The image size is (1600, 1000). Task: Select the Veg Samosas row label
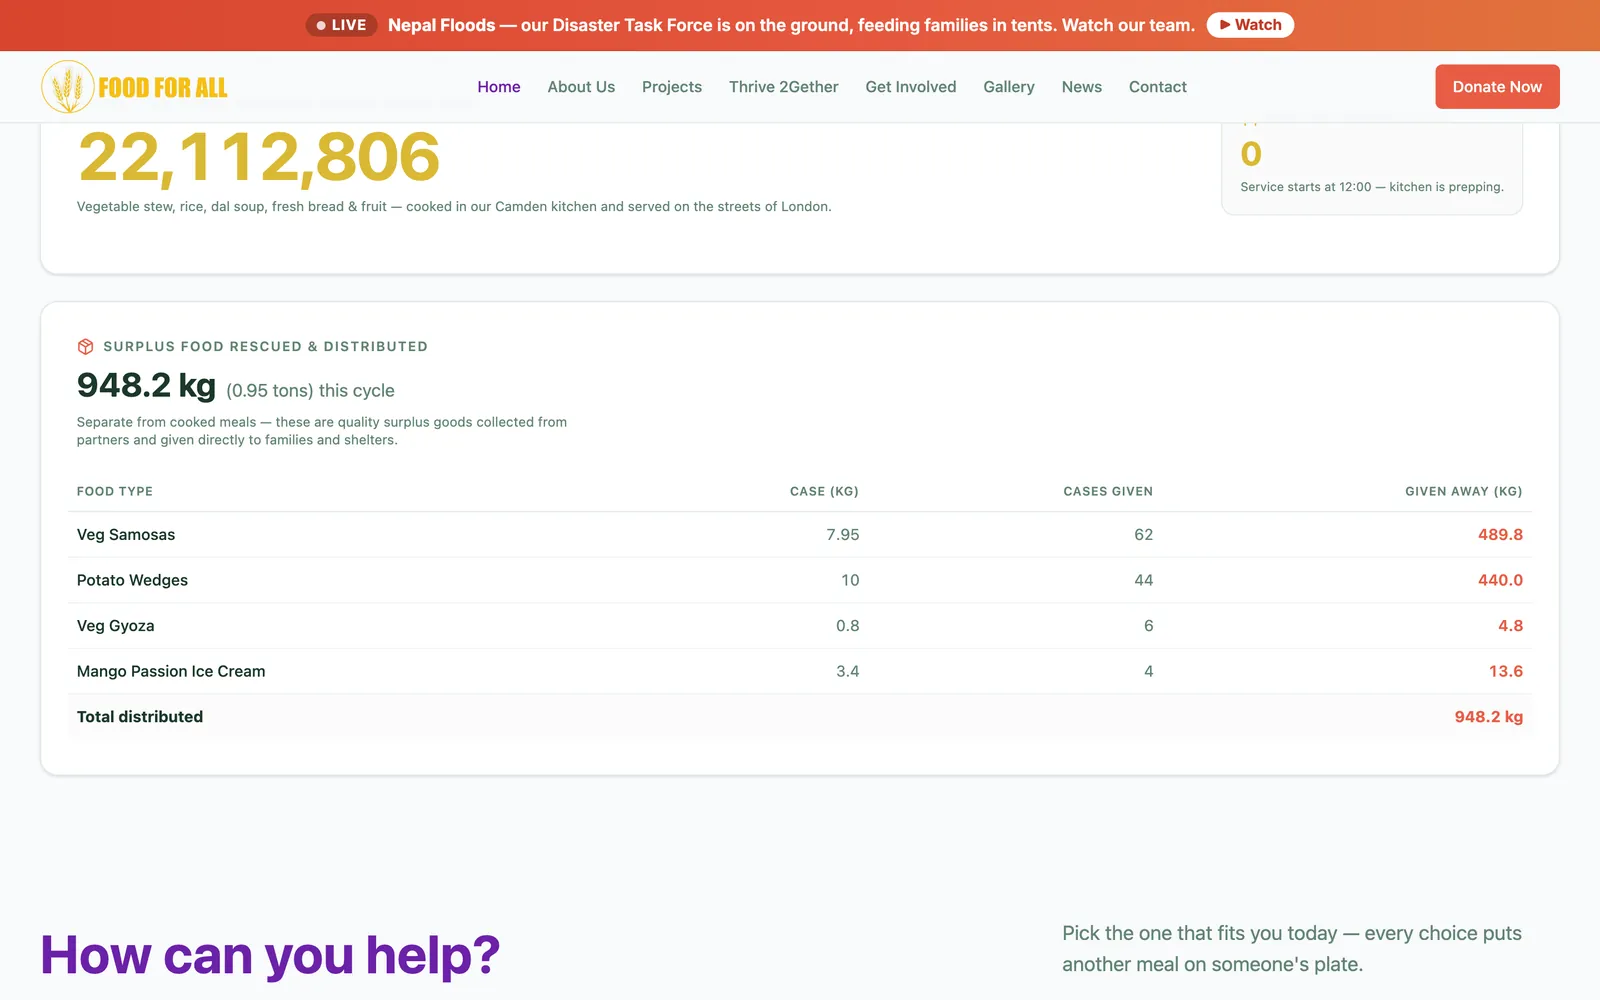126,535
